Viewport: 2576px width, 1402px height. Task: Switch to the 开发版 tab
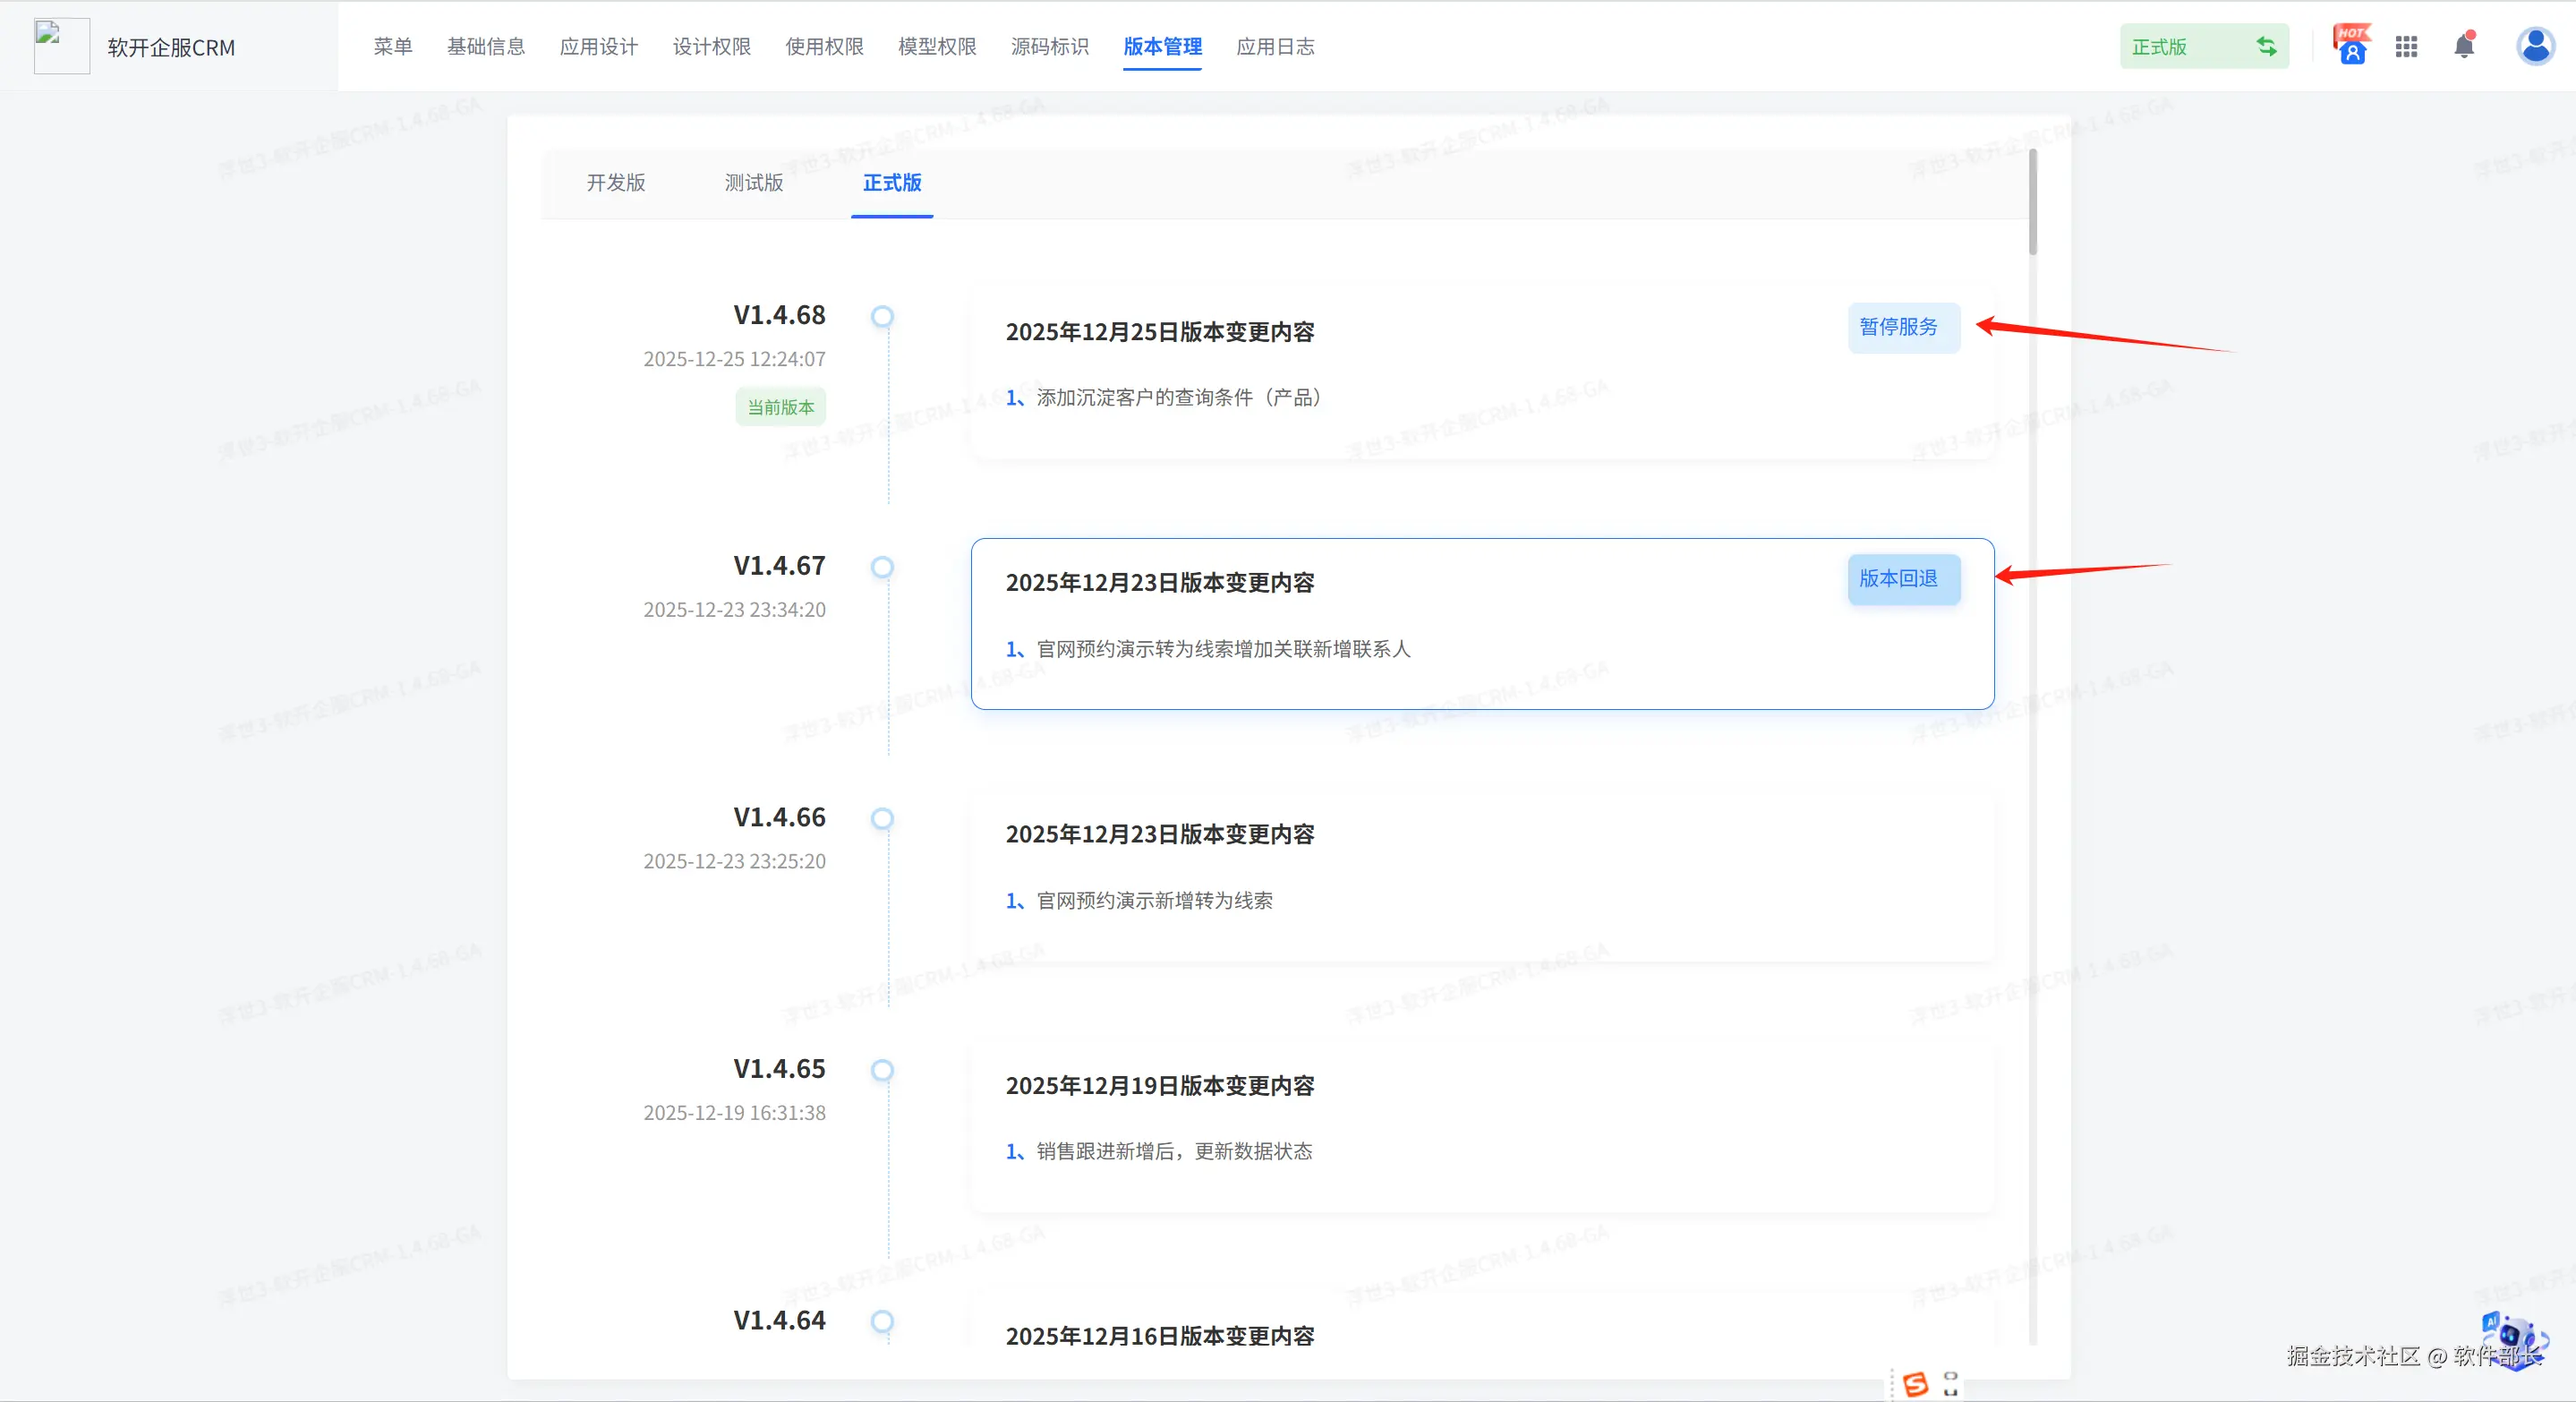[x=616, y=183]
